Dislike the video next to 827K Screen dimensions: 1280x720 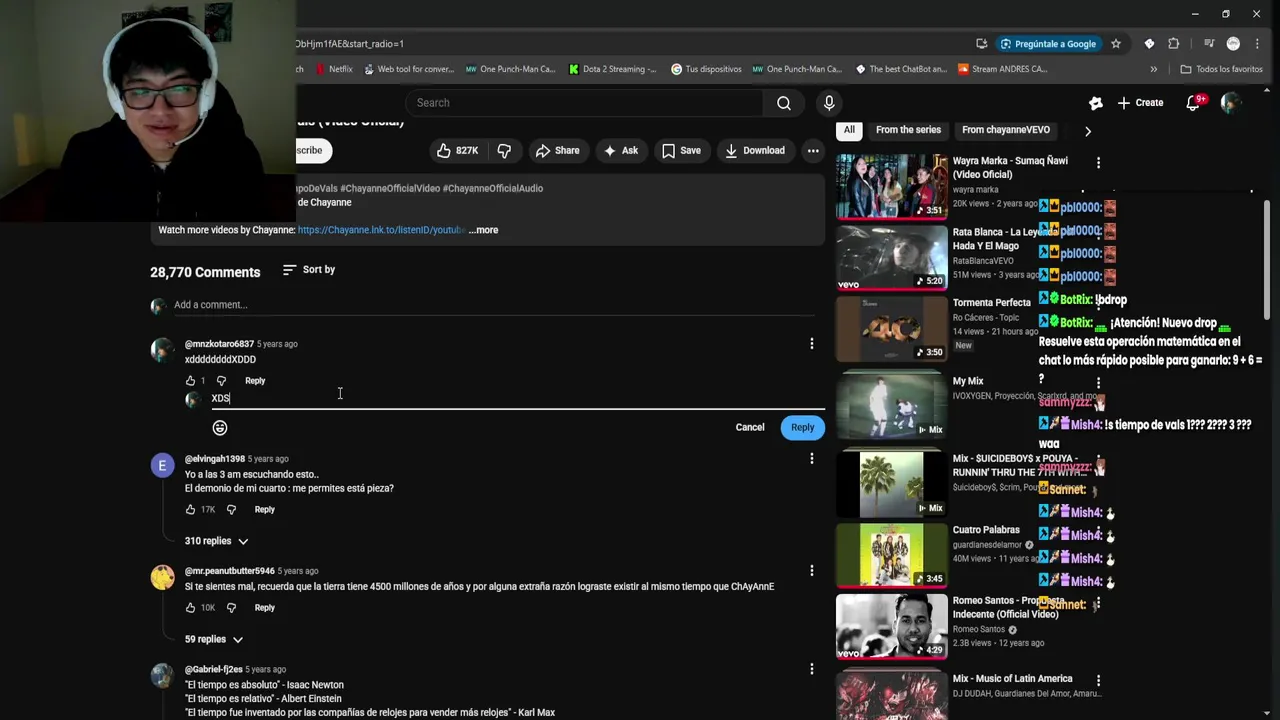tap(504, 150)
